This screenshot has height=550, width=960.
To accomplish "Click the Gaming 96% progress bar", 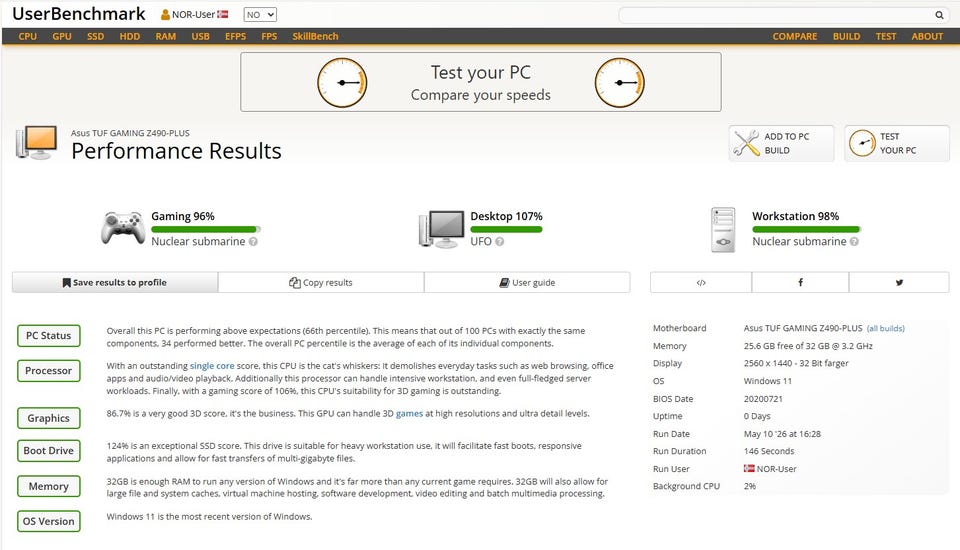I will (x=206, y=230).
